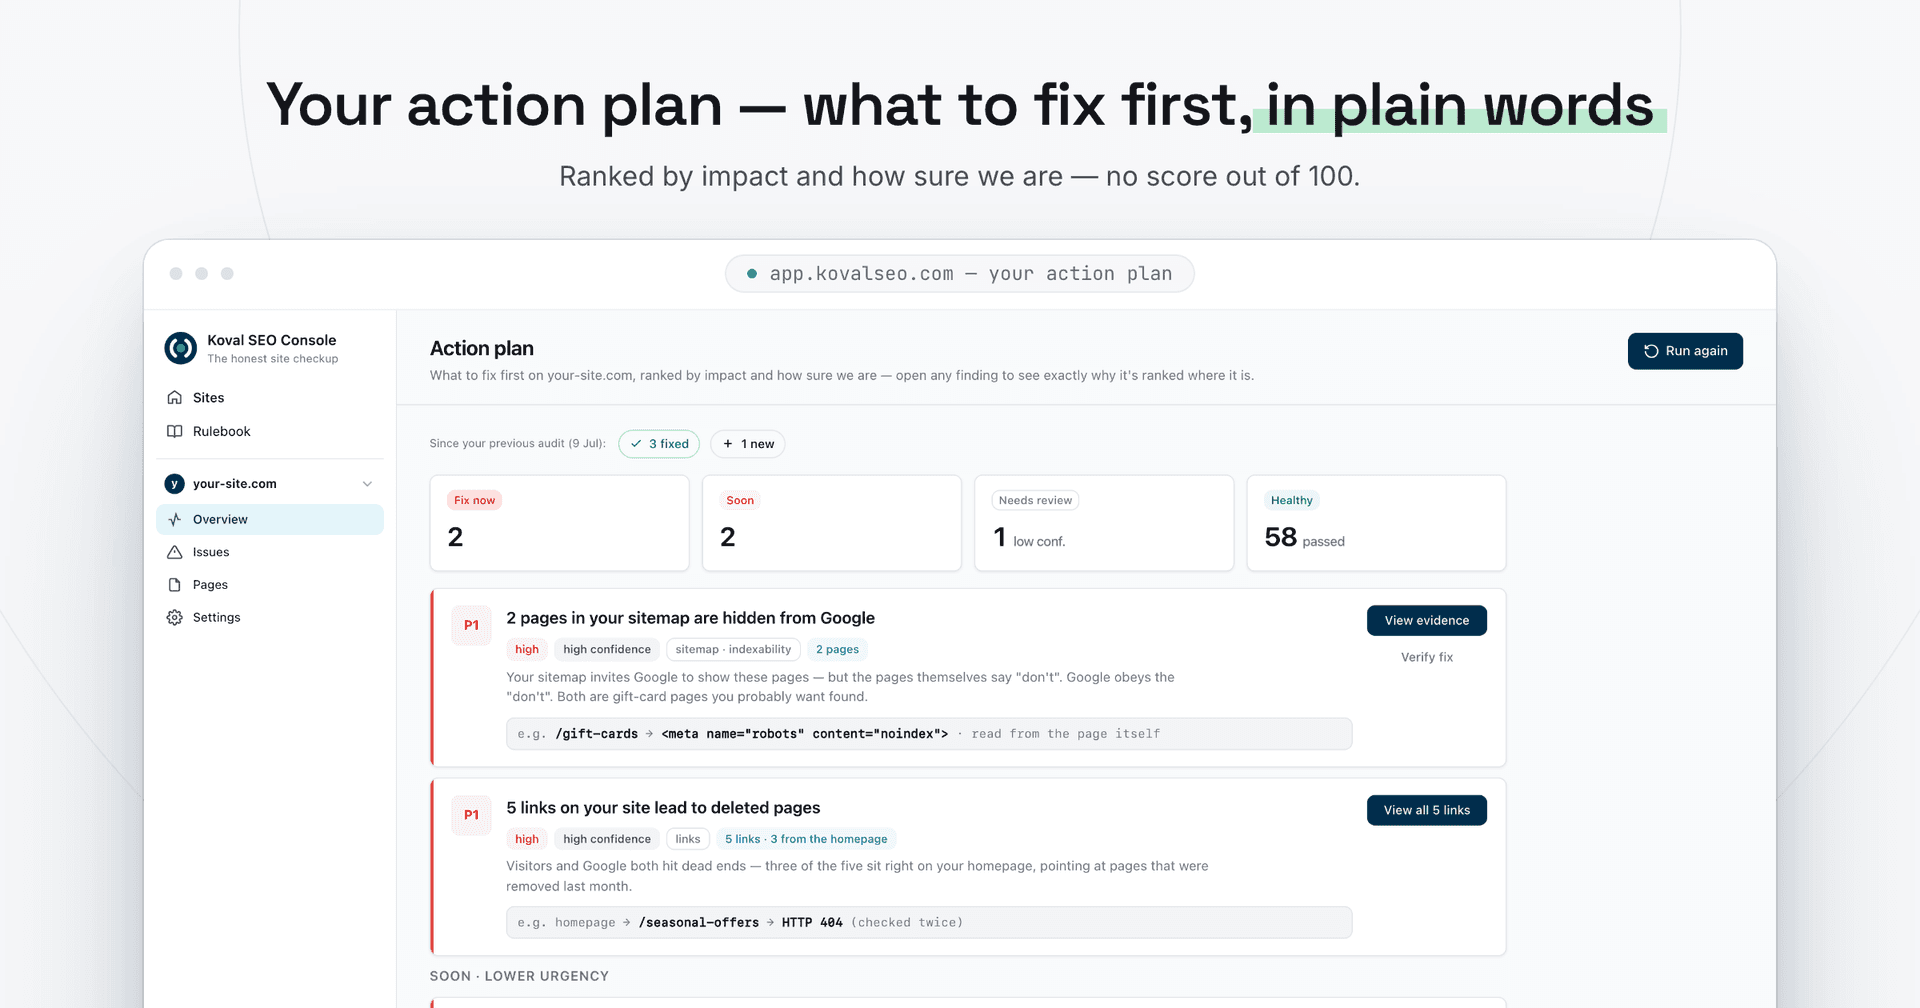Click the Verify fix link

pyautogui.click(x=1427, y=657)
